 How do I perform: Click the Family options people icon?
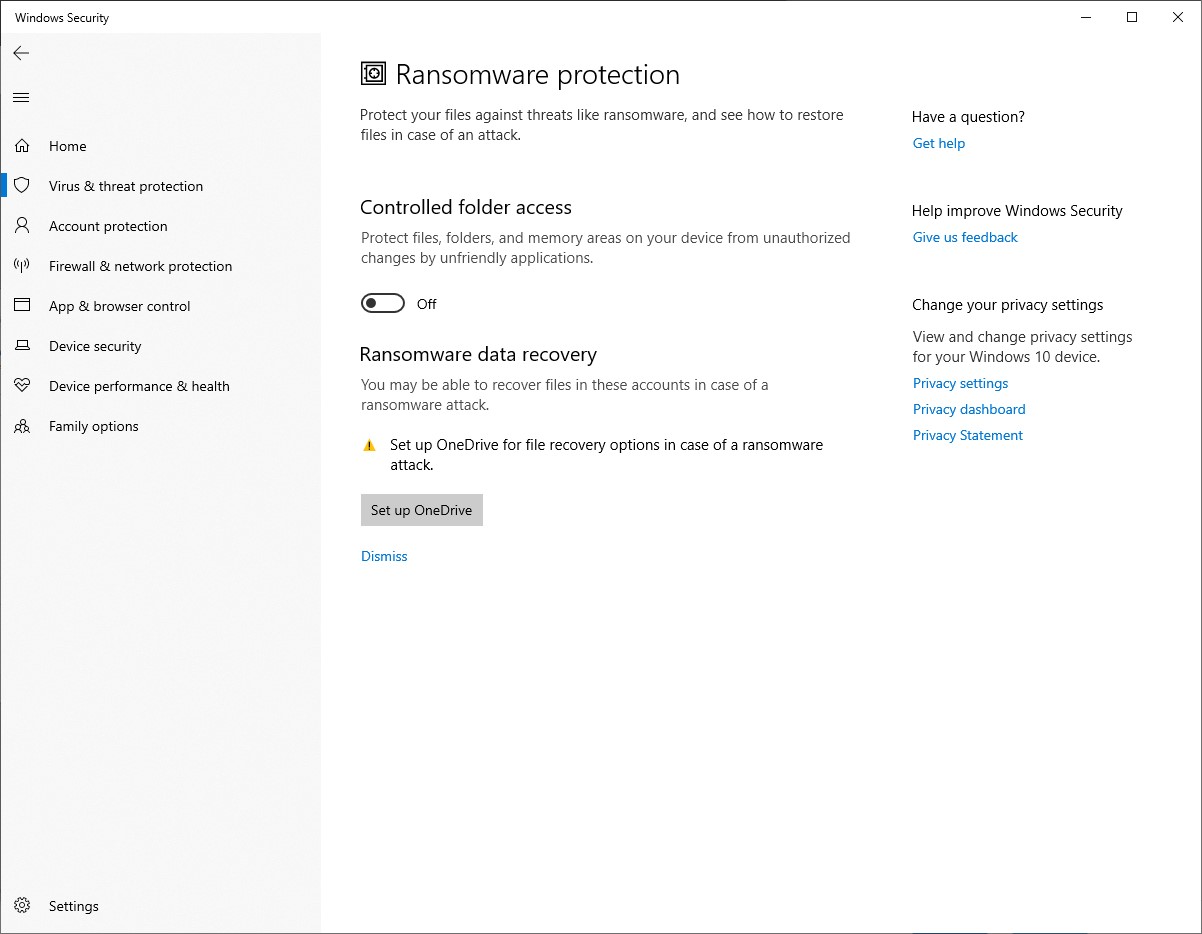click(x=22, y=426)
